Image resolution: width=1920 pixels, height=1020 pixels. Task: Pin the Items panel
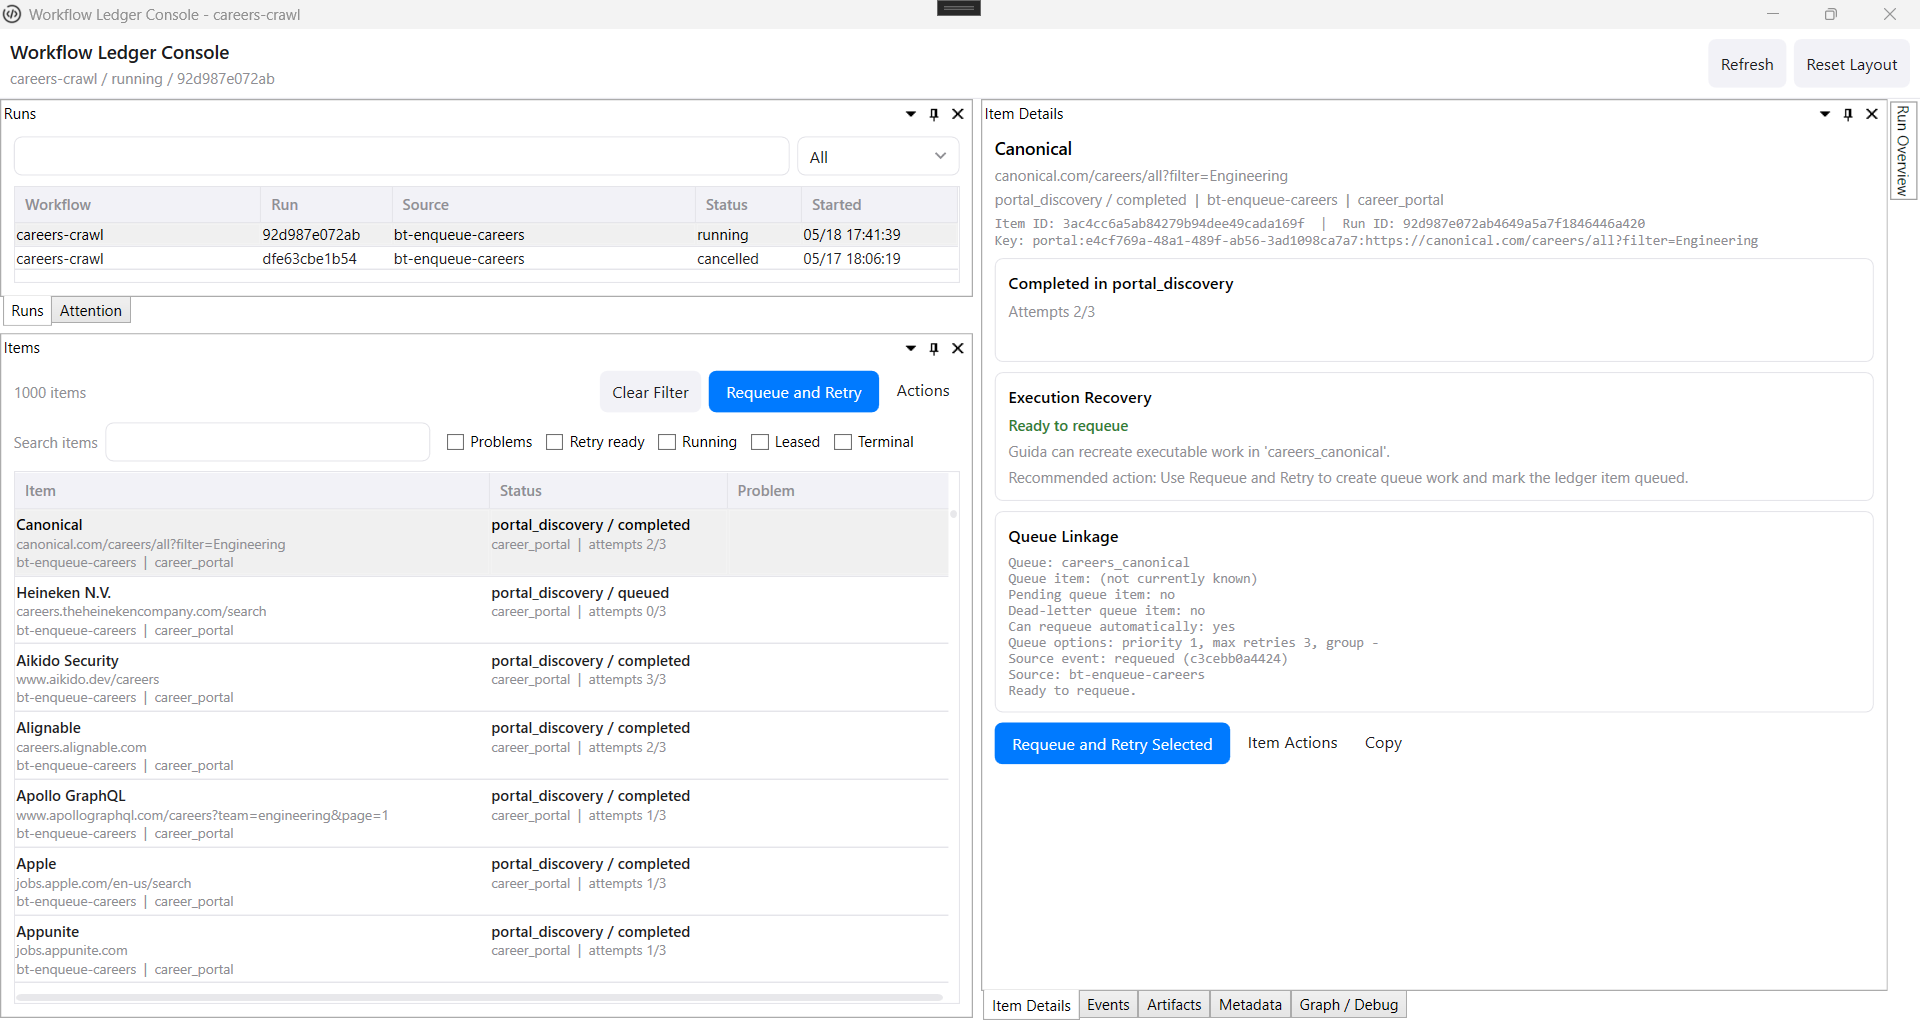pos(934,348)
